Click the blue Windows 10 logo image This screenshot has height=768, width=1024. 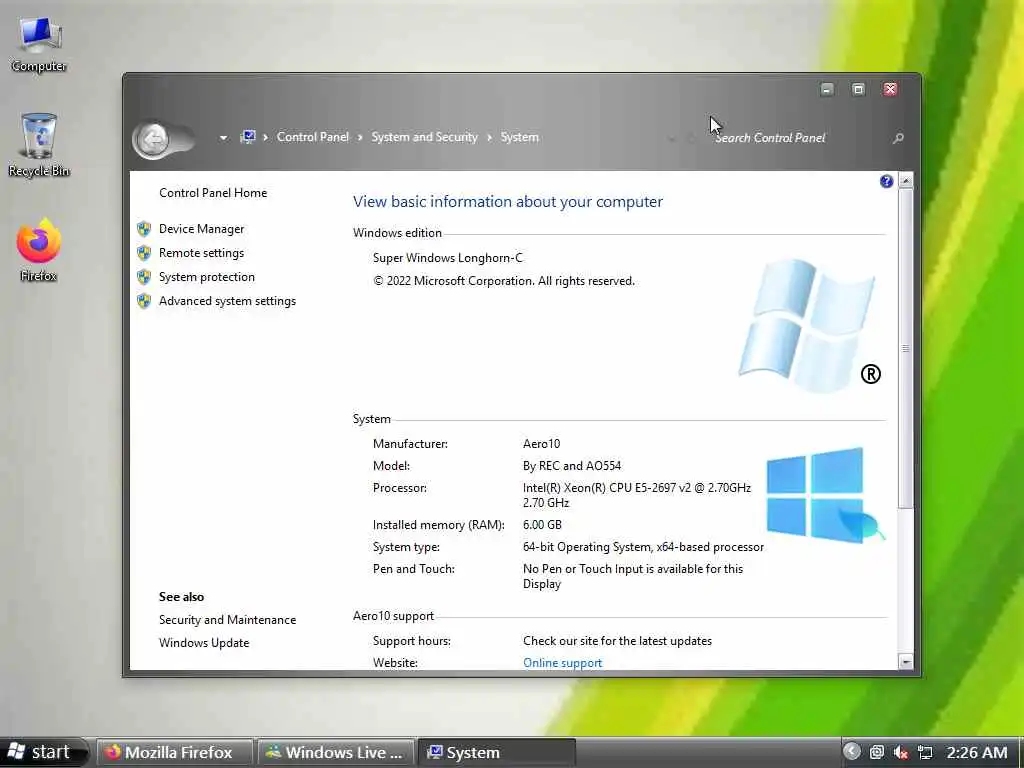tap(825, 495)
